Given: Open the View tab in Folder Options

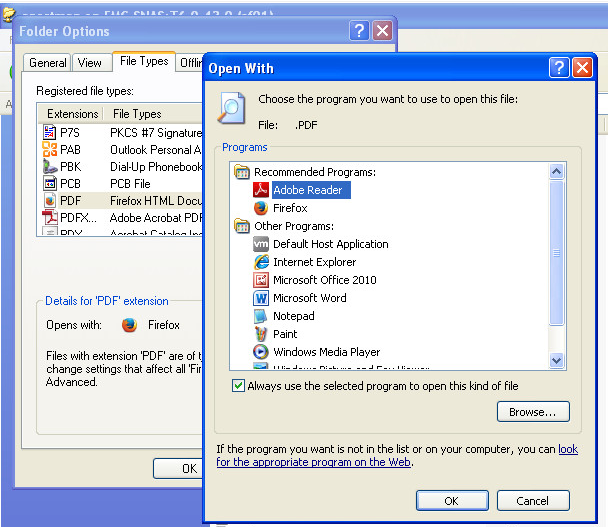Looking at the screenshot, I should [90, 63].
